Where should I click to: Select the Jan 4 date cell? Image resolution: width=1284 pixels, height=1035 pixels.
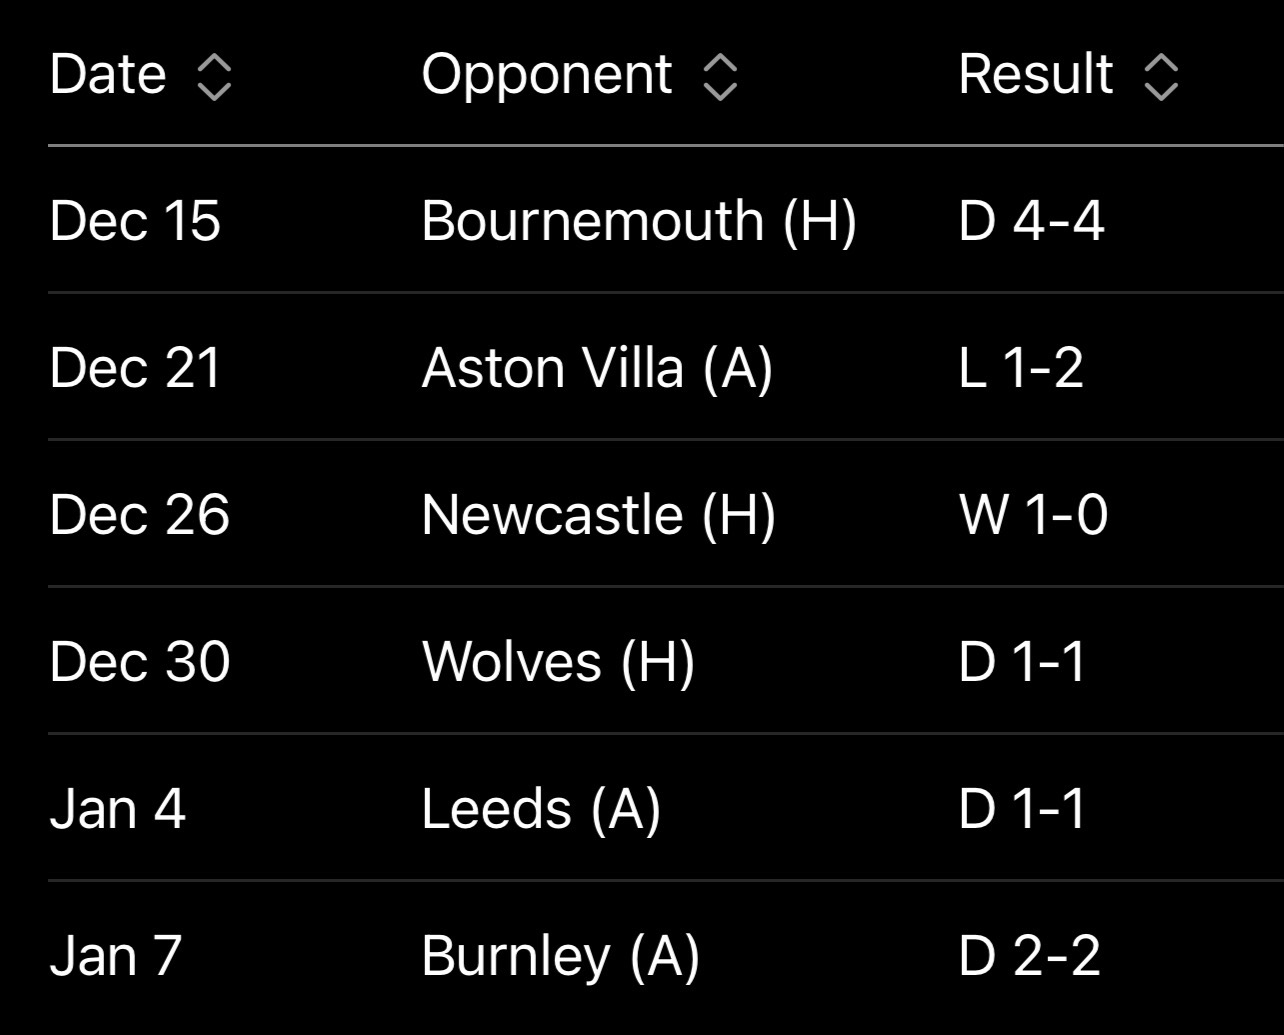(x=118, y=808)
